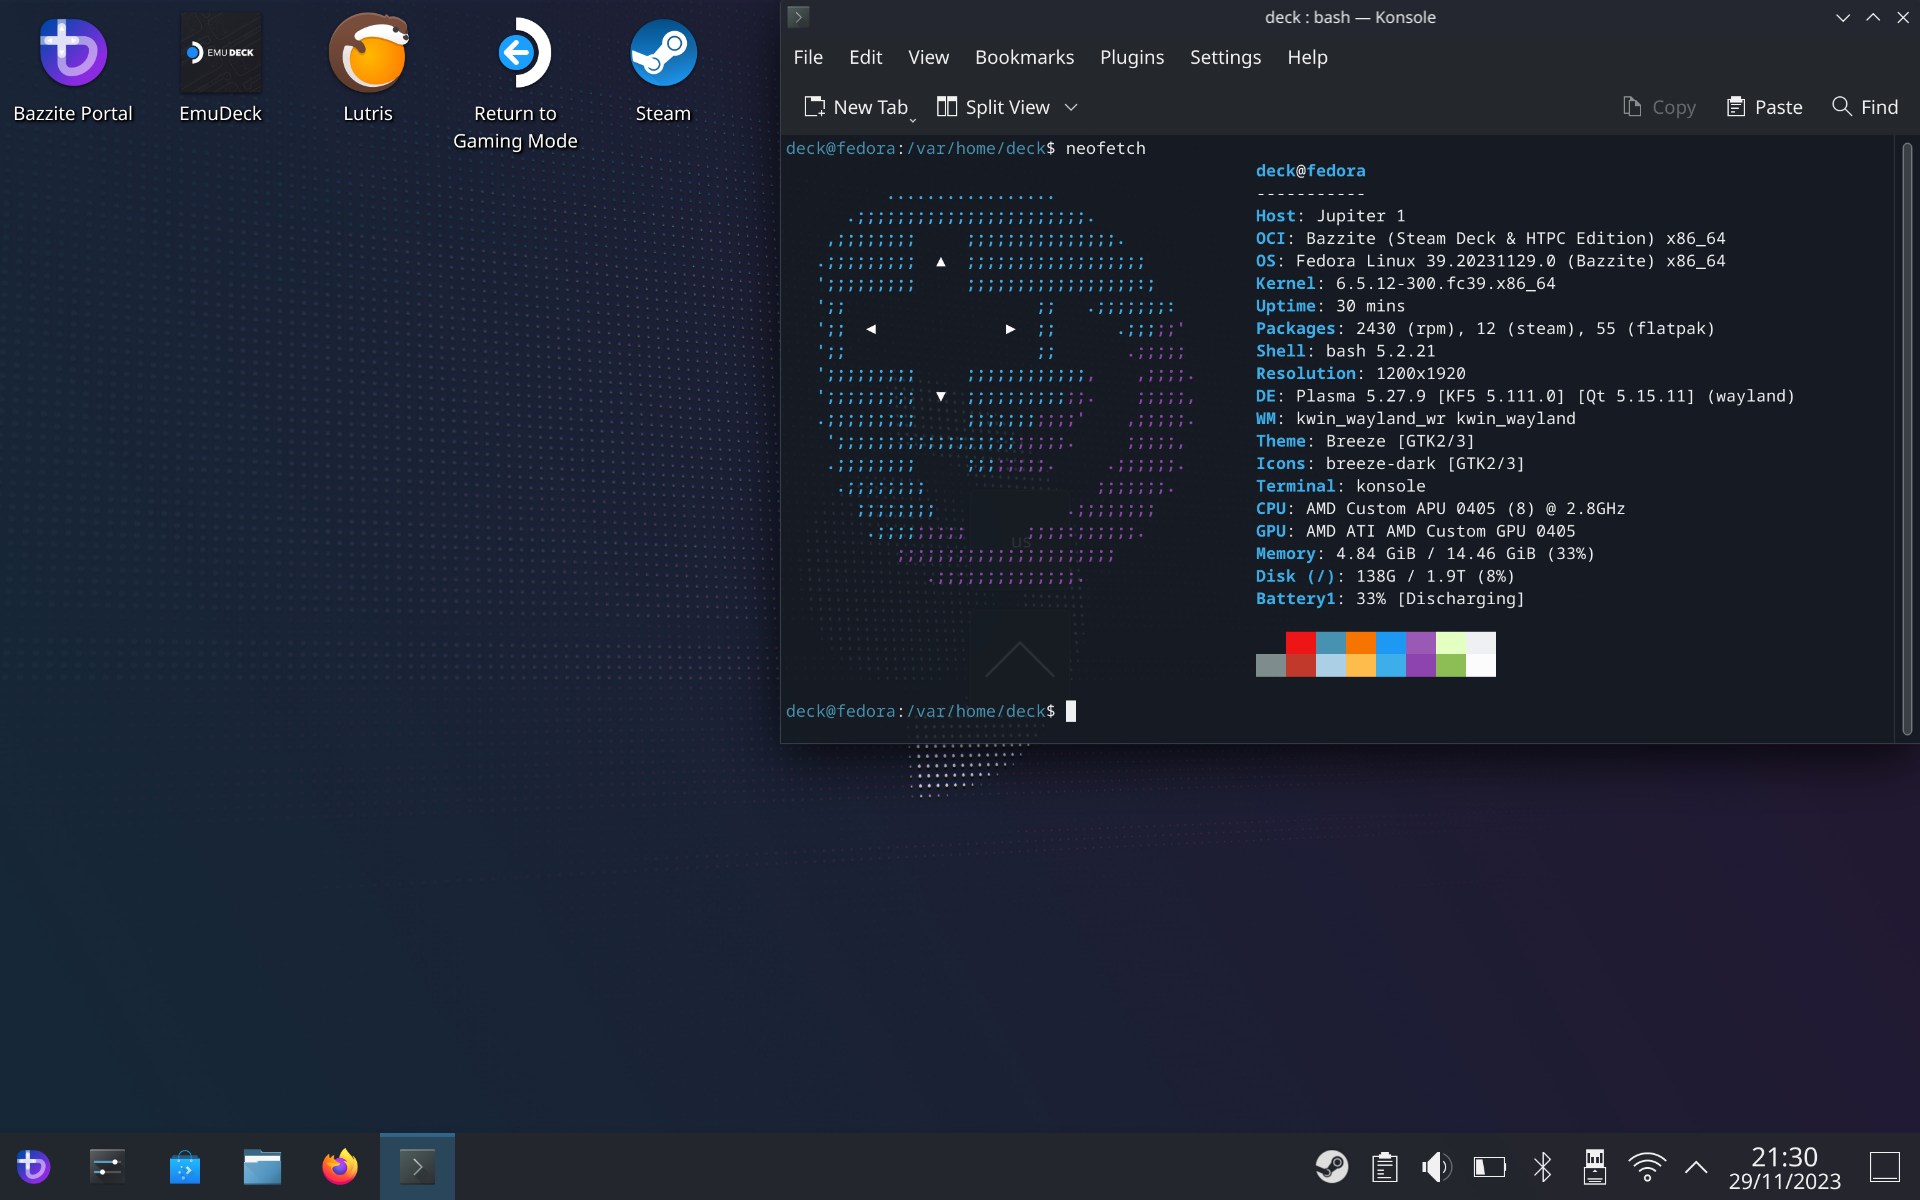Viewport: 1920px width, 1200px height.
Task: Click the Paste button in the toolbar
Action: click(x=1765, y=107)
